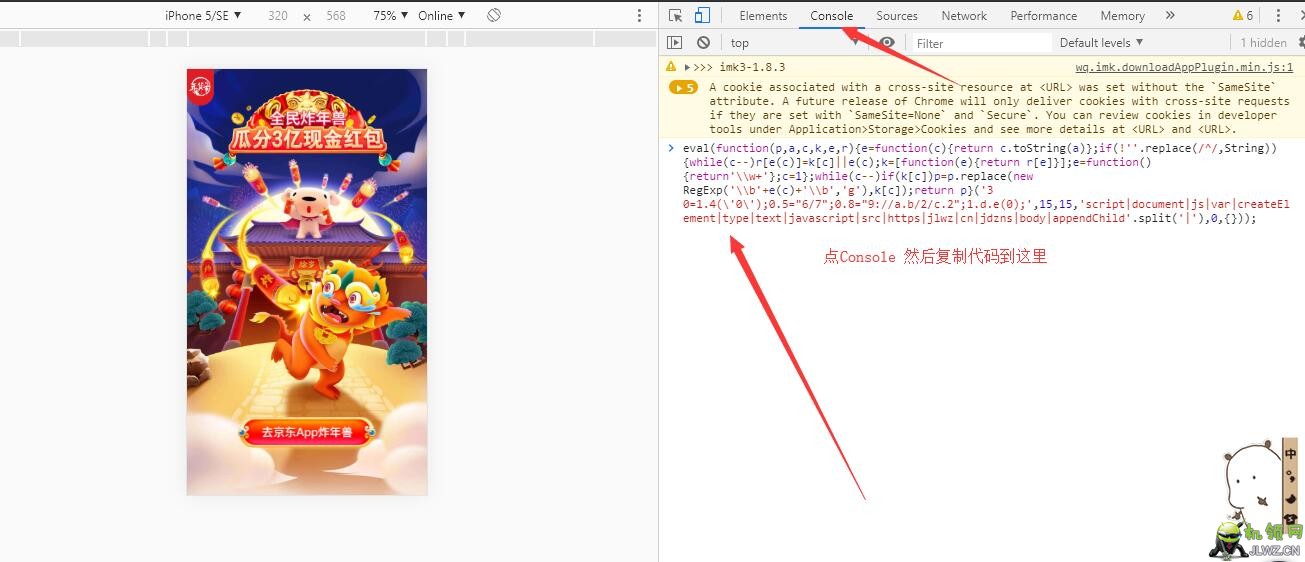Clear console with the ban icon
The height and width of the screenshot is (562, 1305).
(x=704, y=43)
